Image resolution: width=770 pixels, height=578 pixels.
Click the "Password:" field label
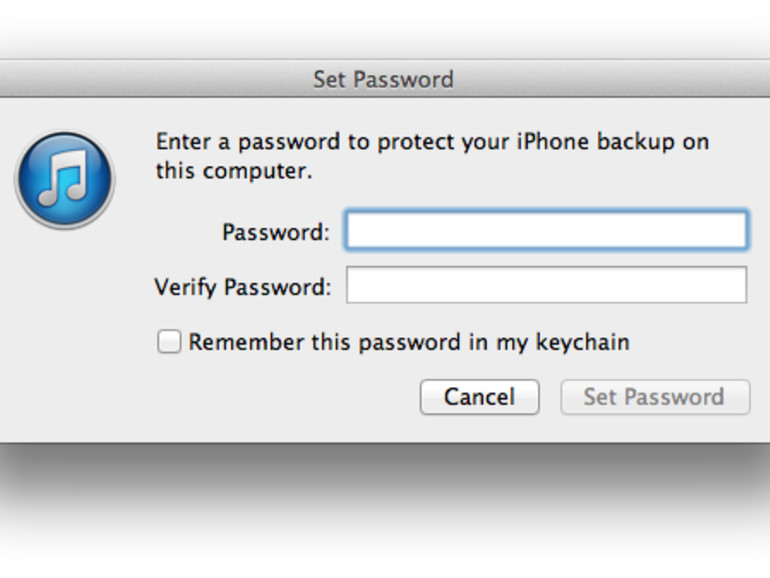tap(275, 232)
